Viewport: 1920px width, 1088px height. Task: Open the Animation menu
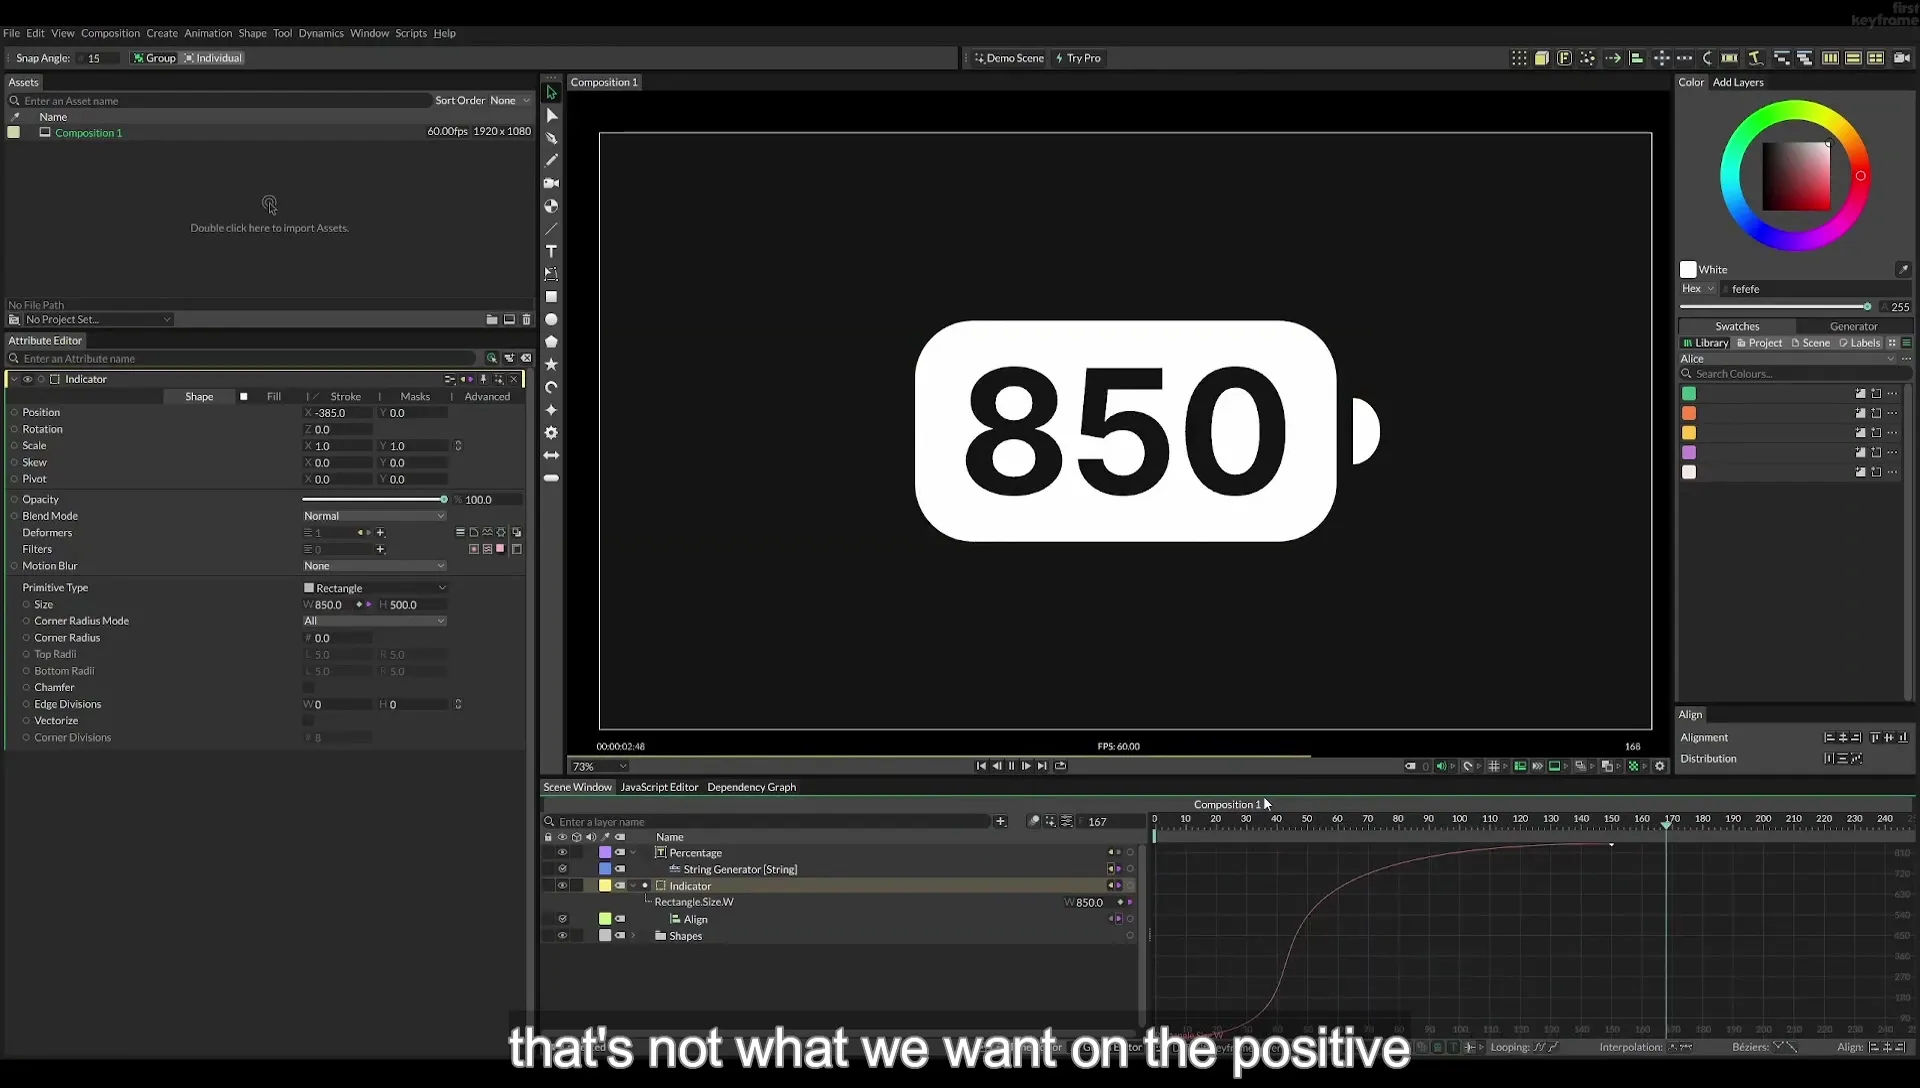[x=208, y=33]
